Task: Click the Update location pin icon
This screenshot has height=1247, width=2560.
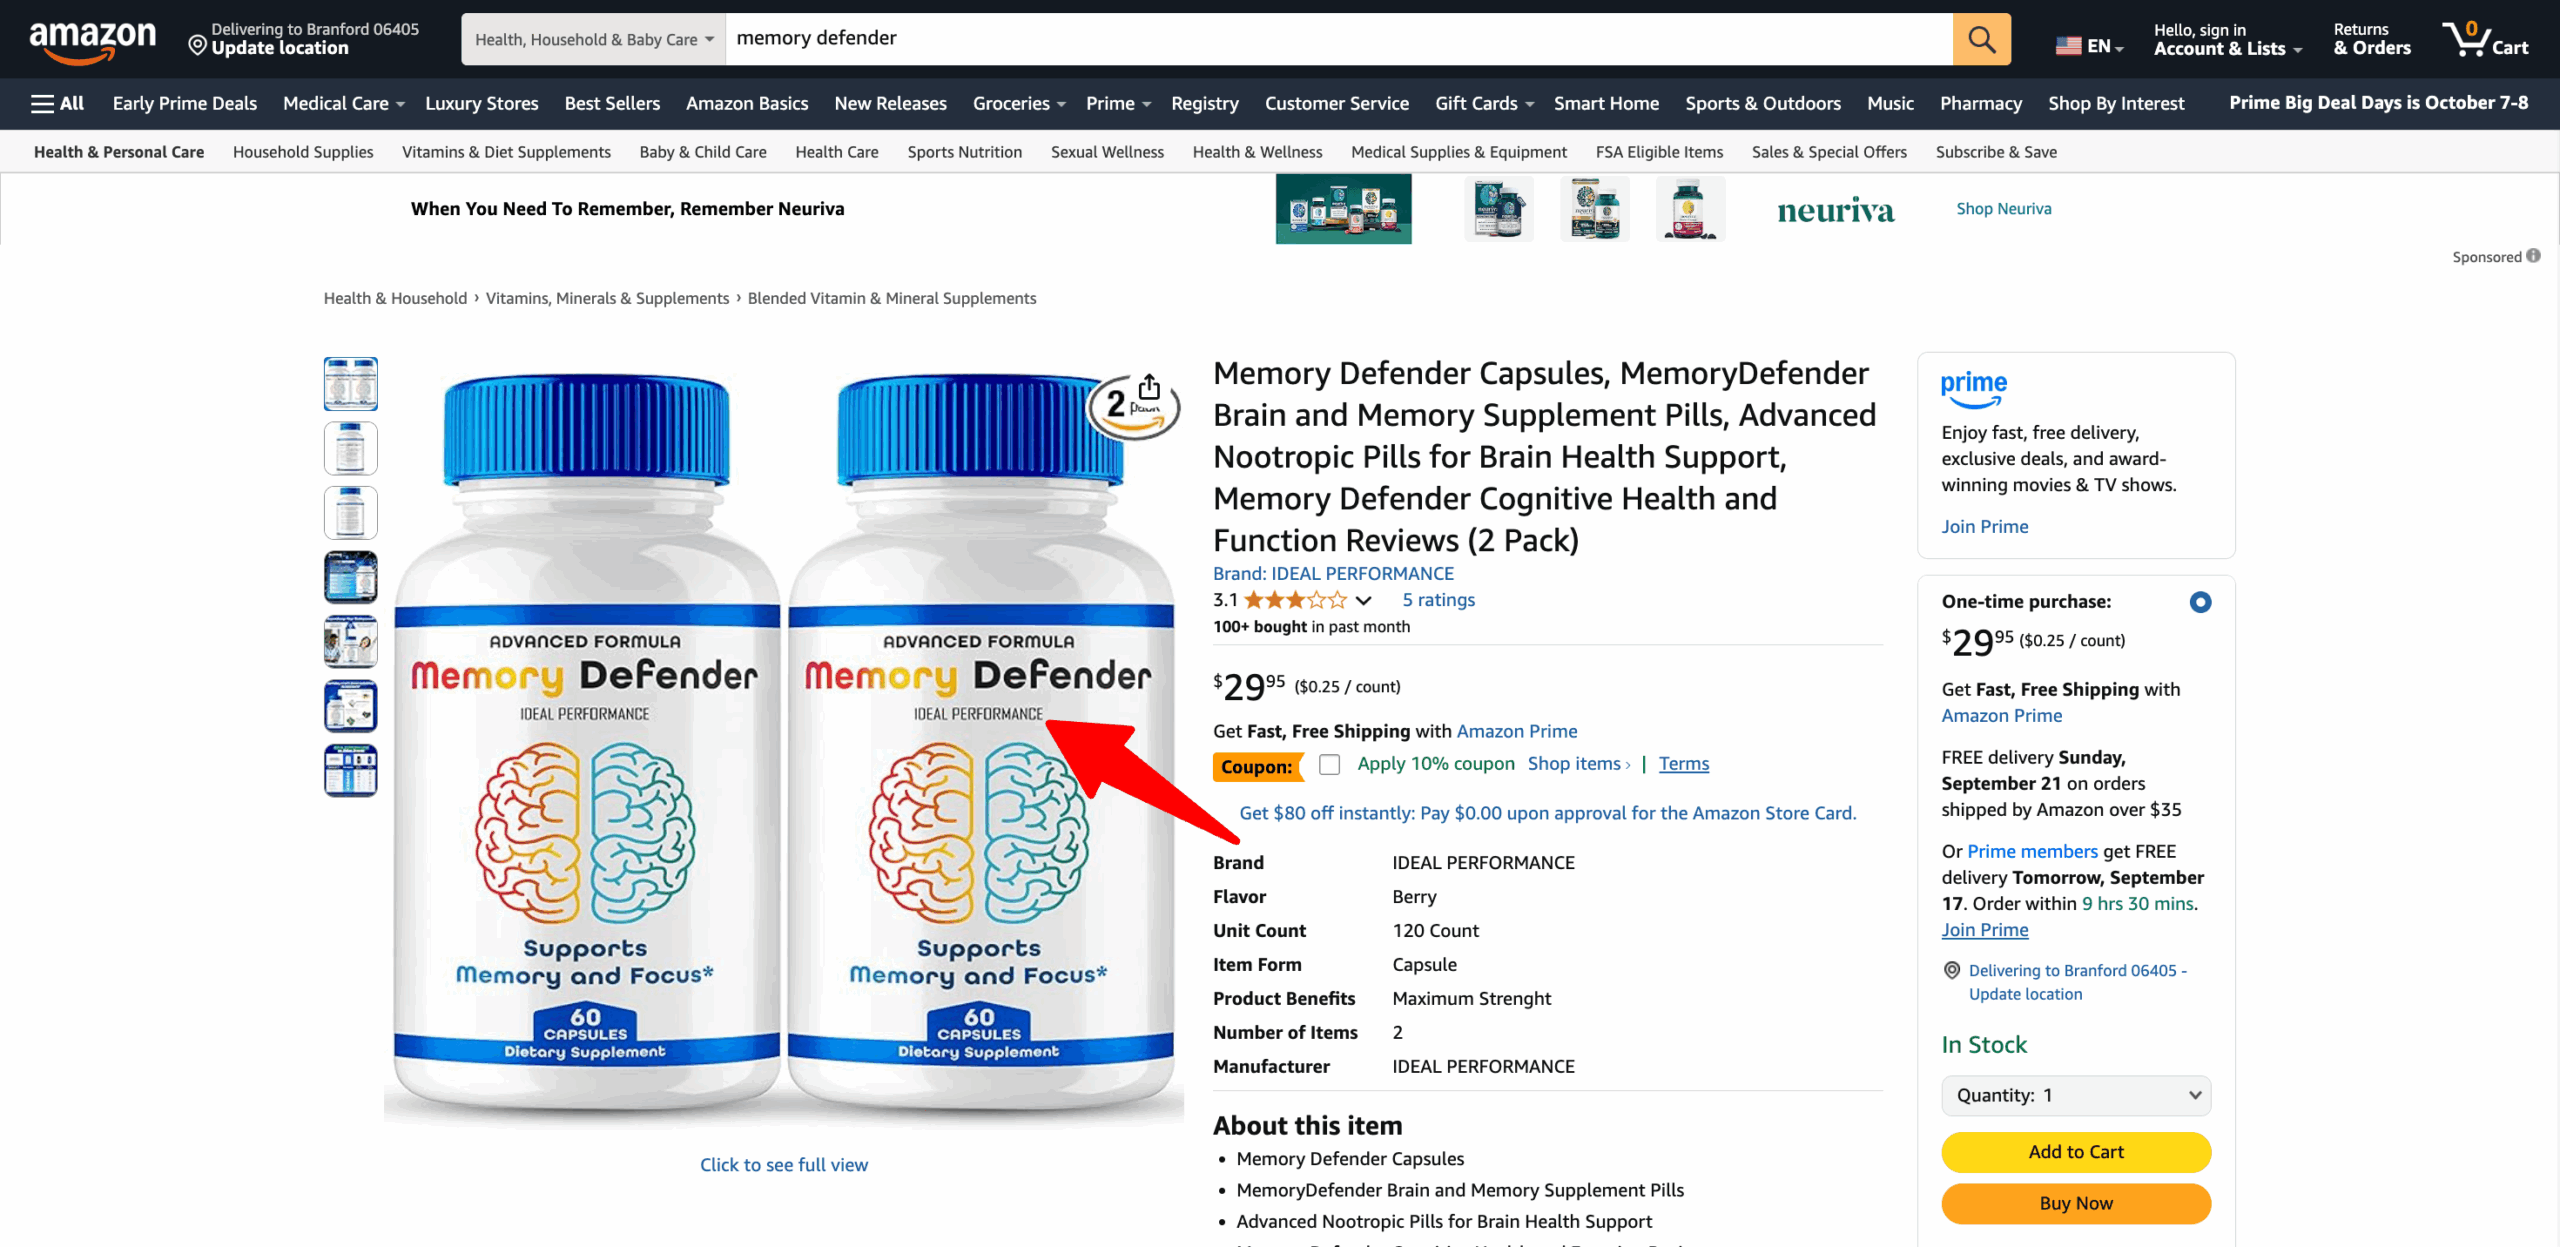Action: coord(197,45)
